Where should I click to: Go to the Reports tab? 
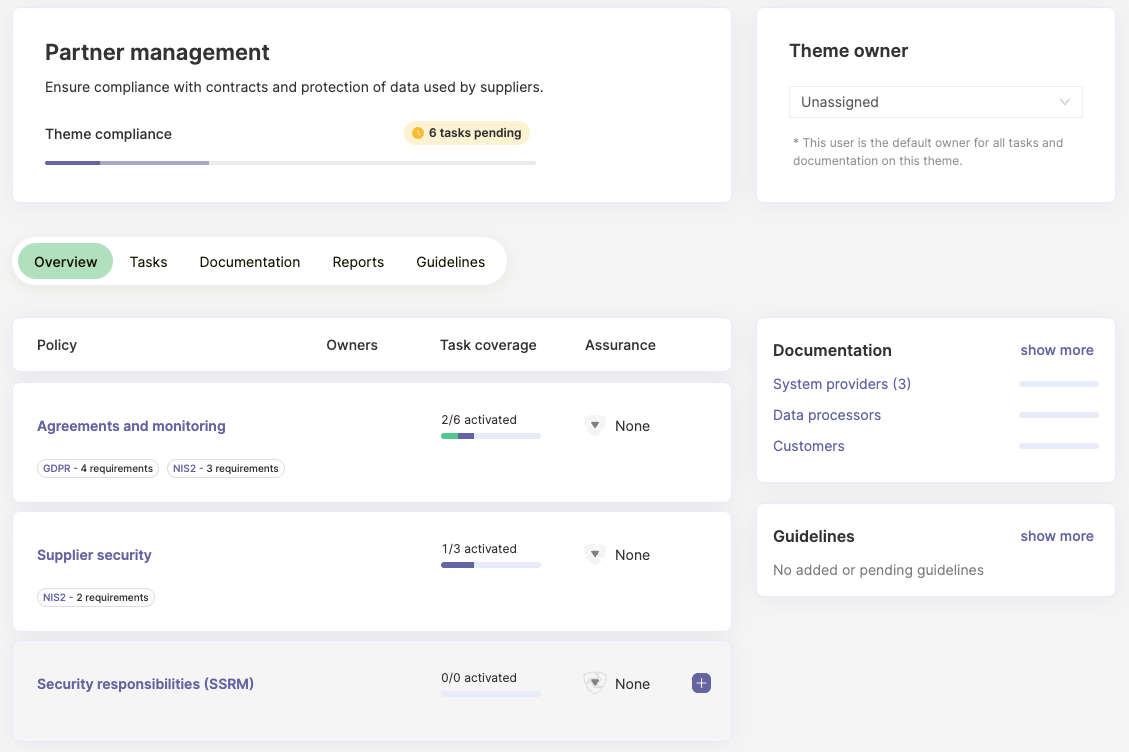click(358, 262)
